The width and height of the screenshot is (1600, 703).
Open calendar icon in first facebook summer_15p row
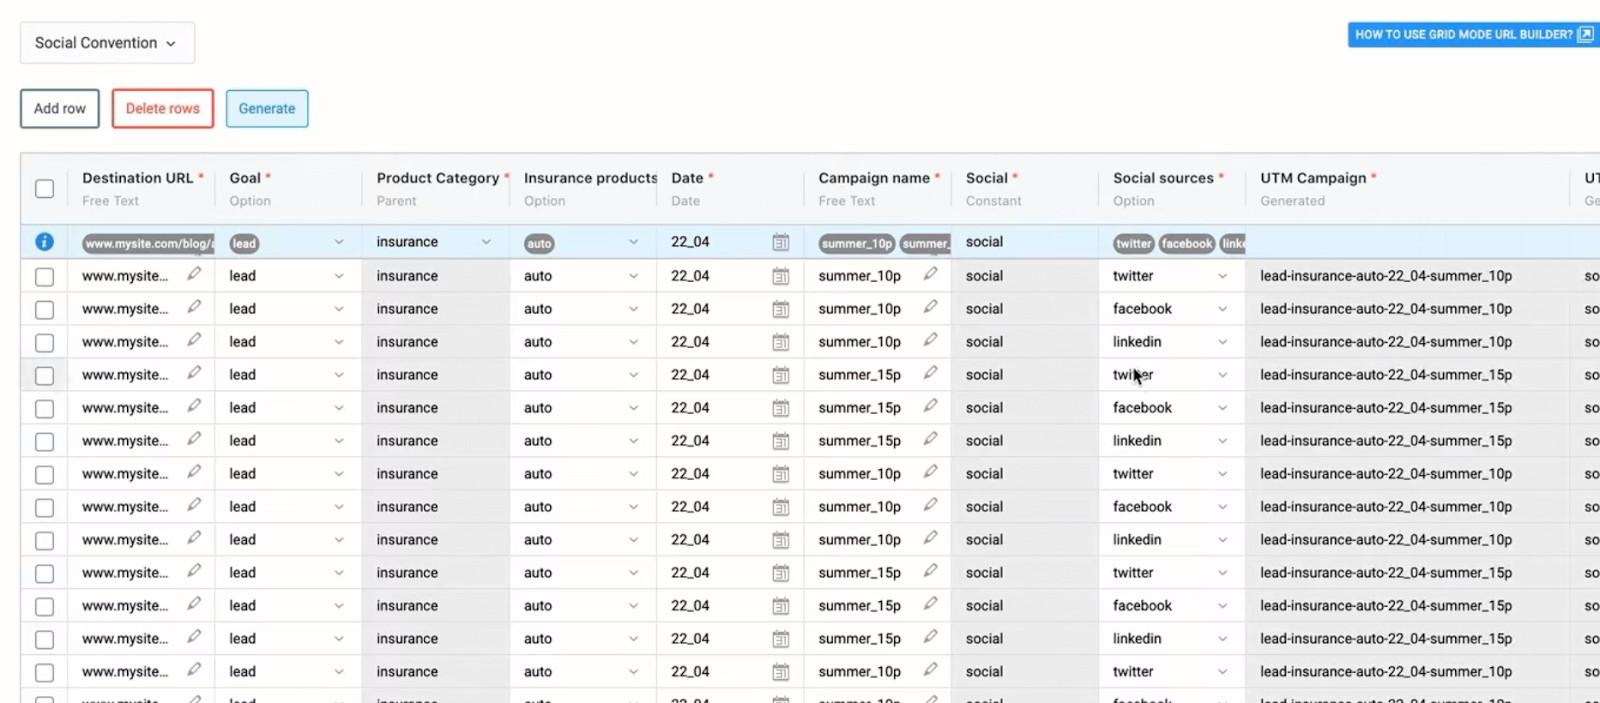(x=781, y=408)
